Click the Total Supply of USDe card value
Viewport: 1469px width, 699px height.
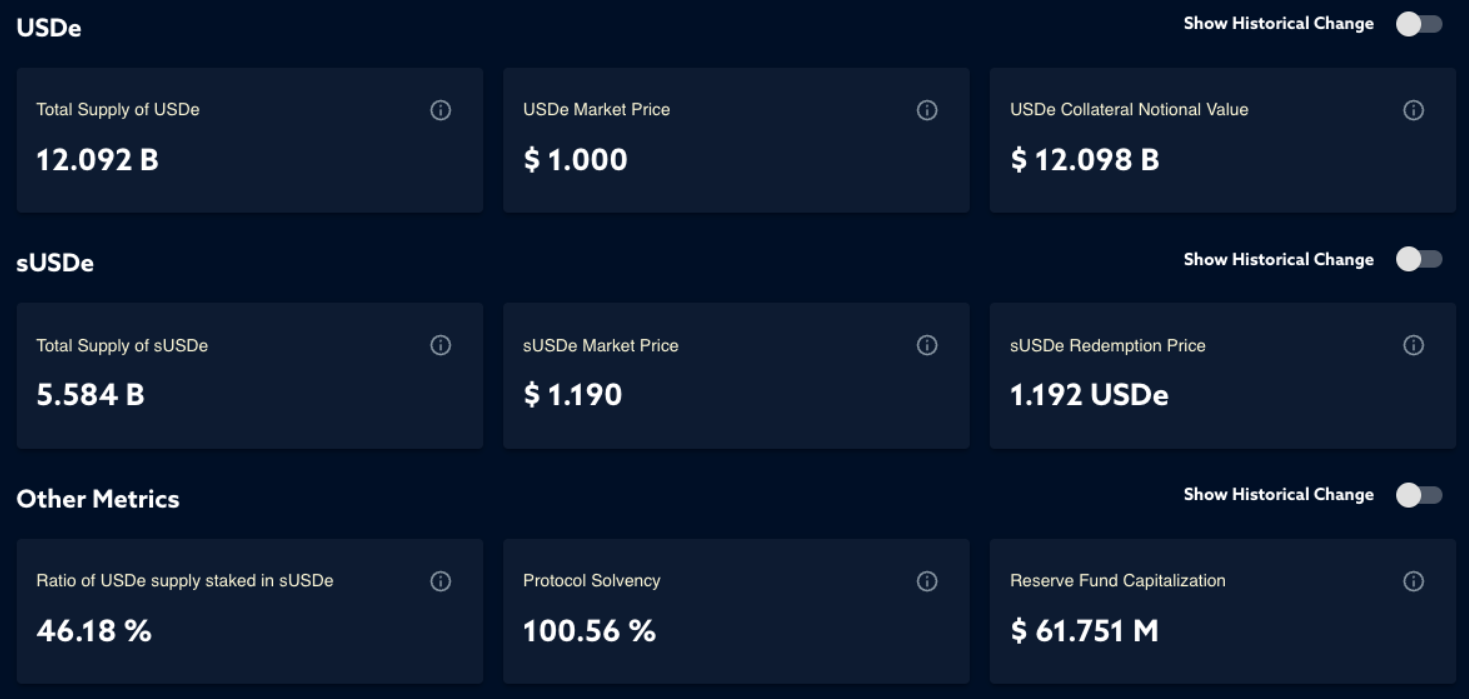click(97, 160)
